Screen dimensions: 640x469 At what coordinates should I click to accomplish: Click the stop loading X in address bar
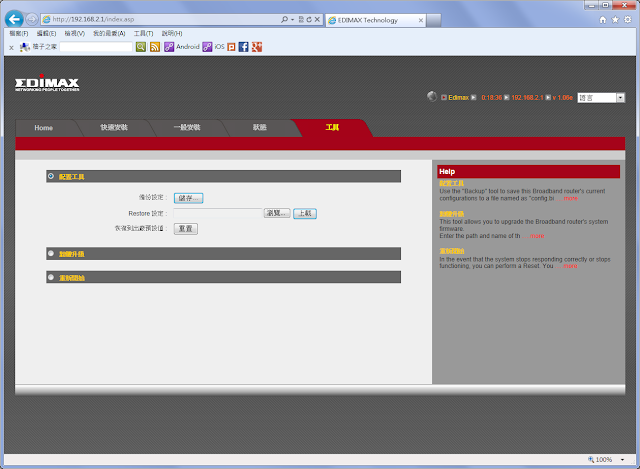pyautogui.click(x=317, y=19)
